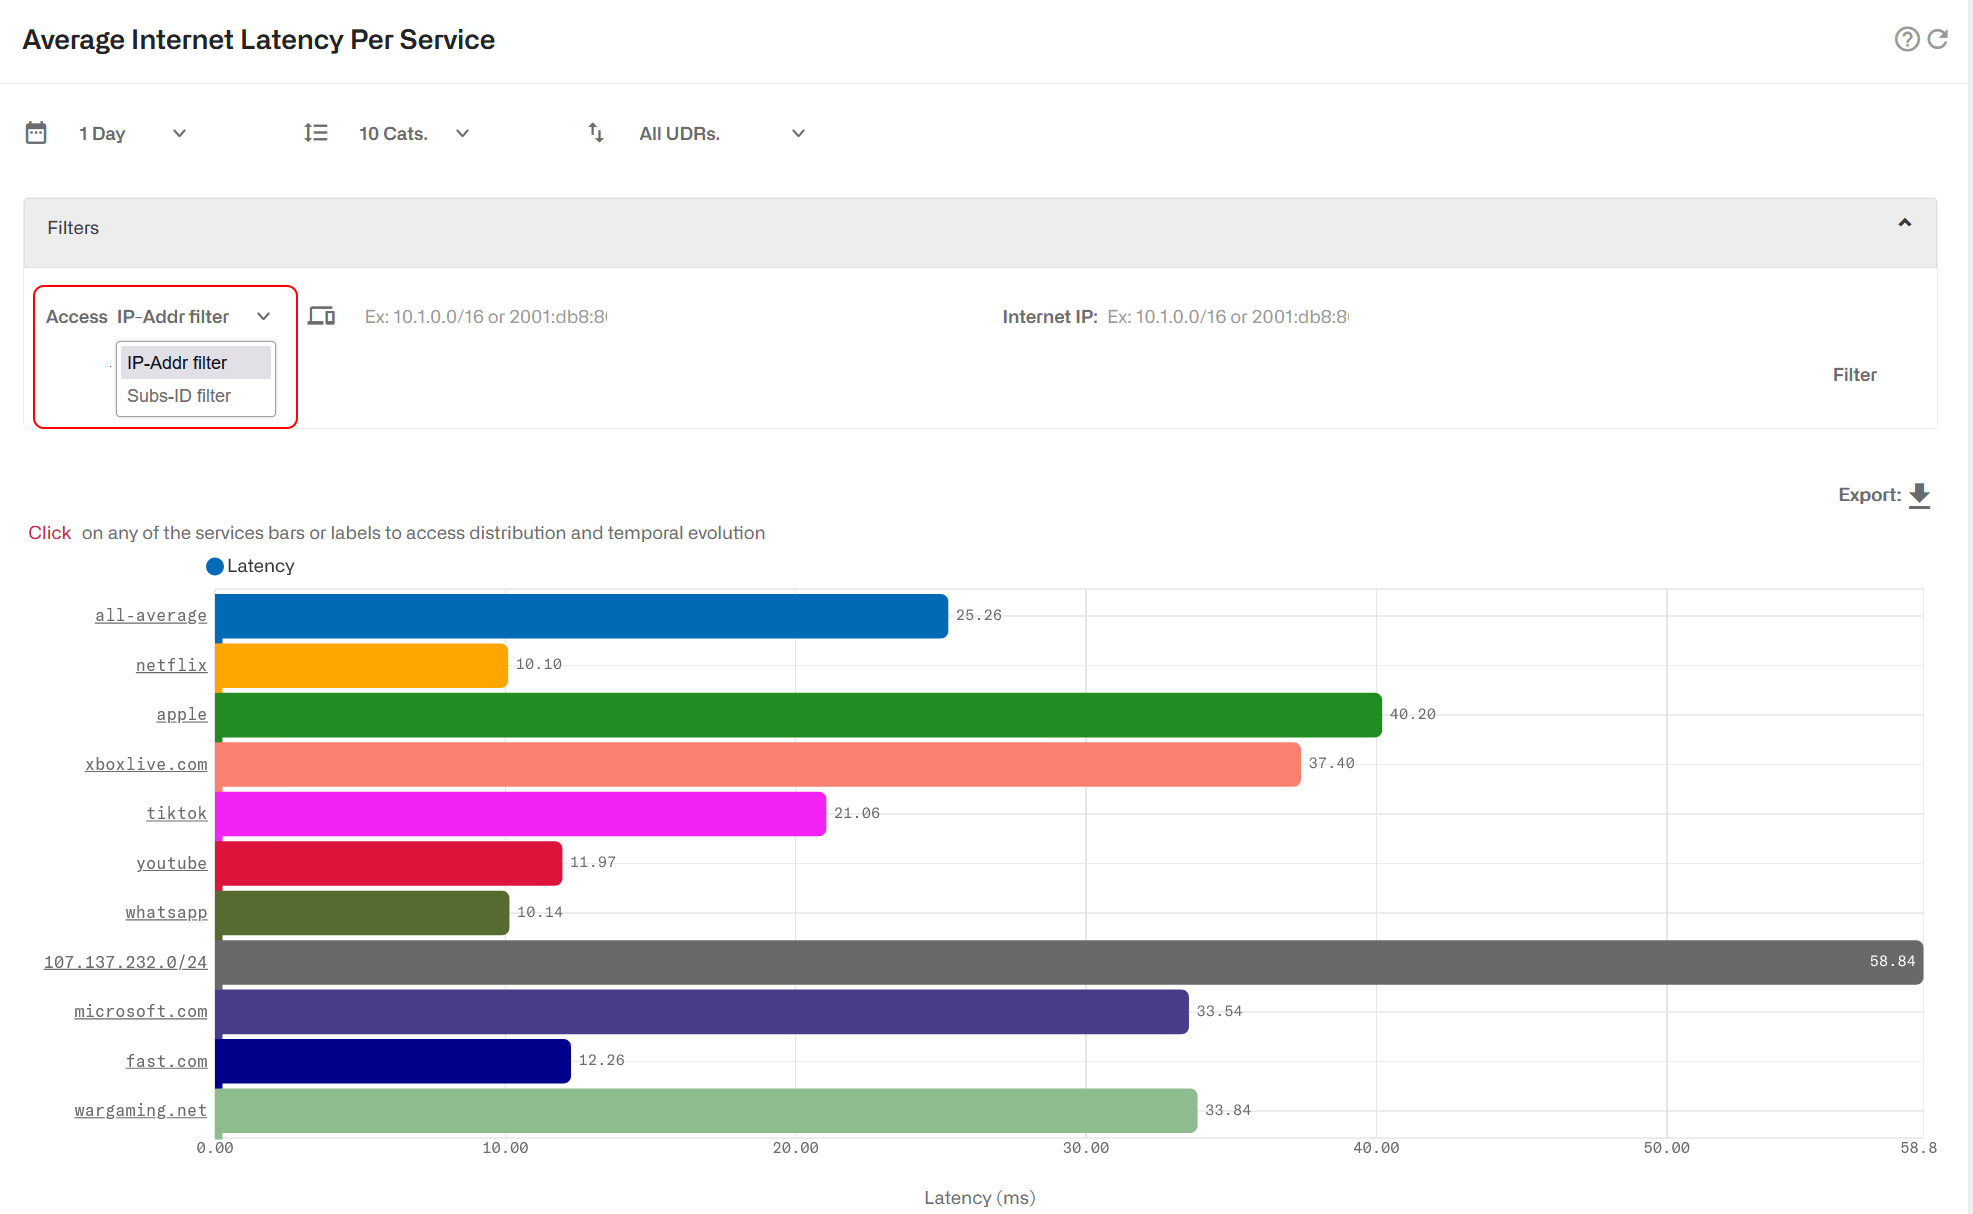Open the microsoft.com service label
Image resolution: width=1973 pixels, height=1214 pixels.
(141, 1012)
